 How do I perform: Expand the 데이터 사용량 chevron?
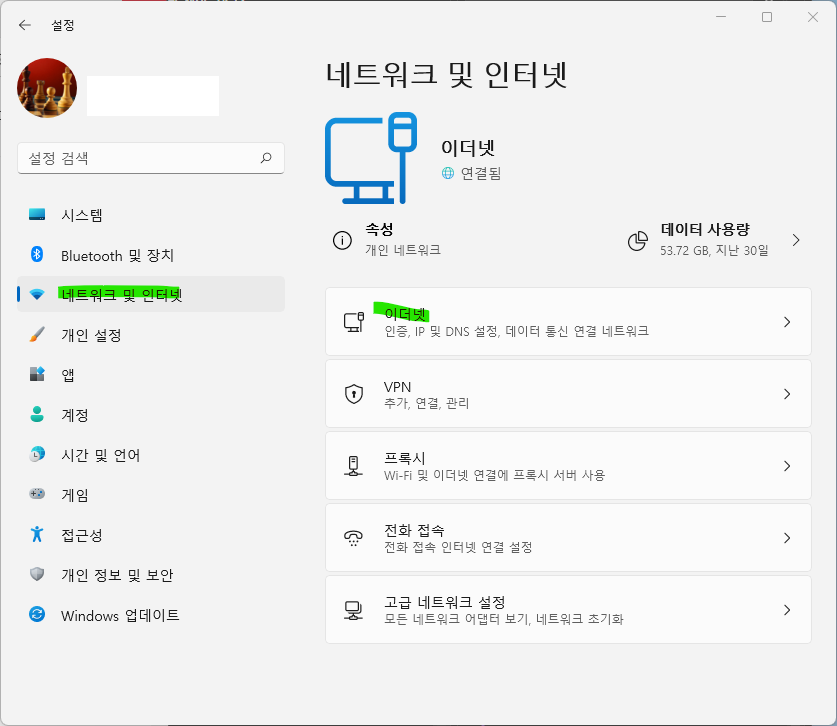point(796,240)
